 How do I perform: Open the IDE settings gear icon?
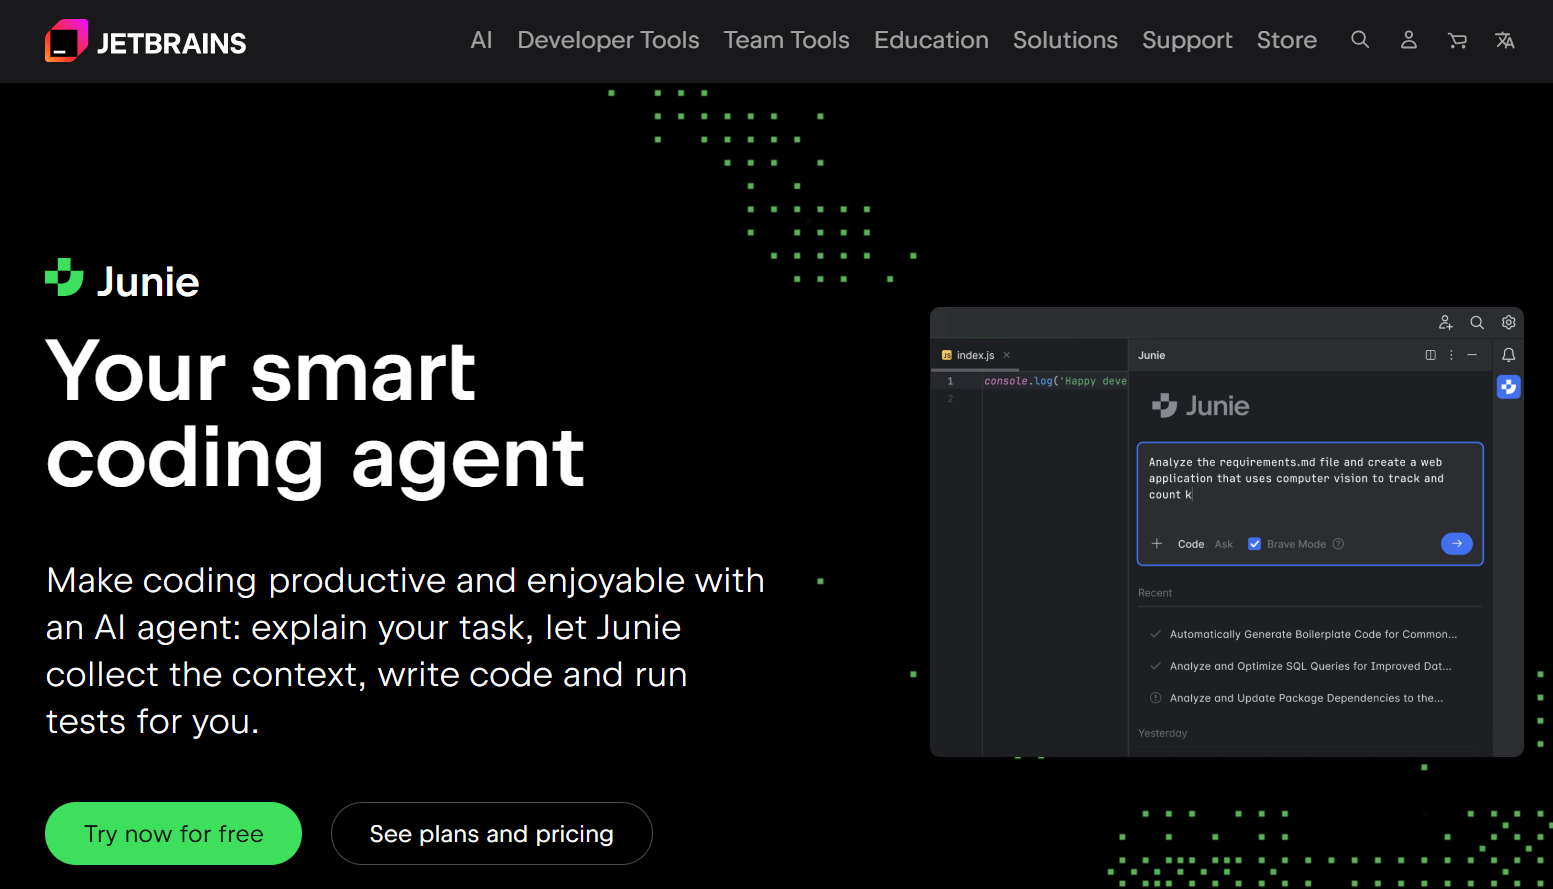click(1508, 322)
